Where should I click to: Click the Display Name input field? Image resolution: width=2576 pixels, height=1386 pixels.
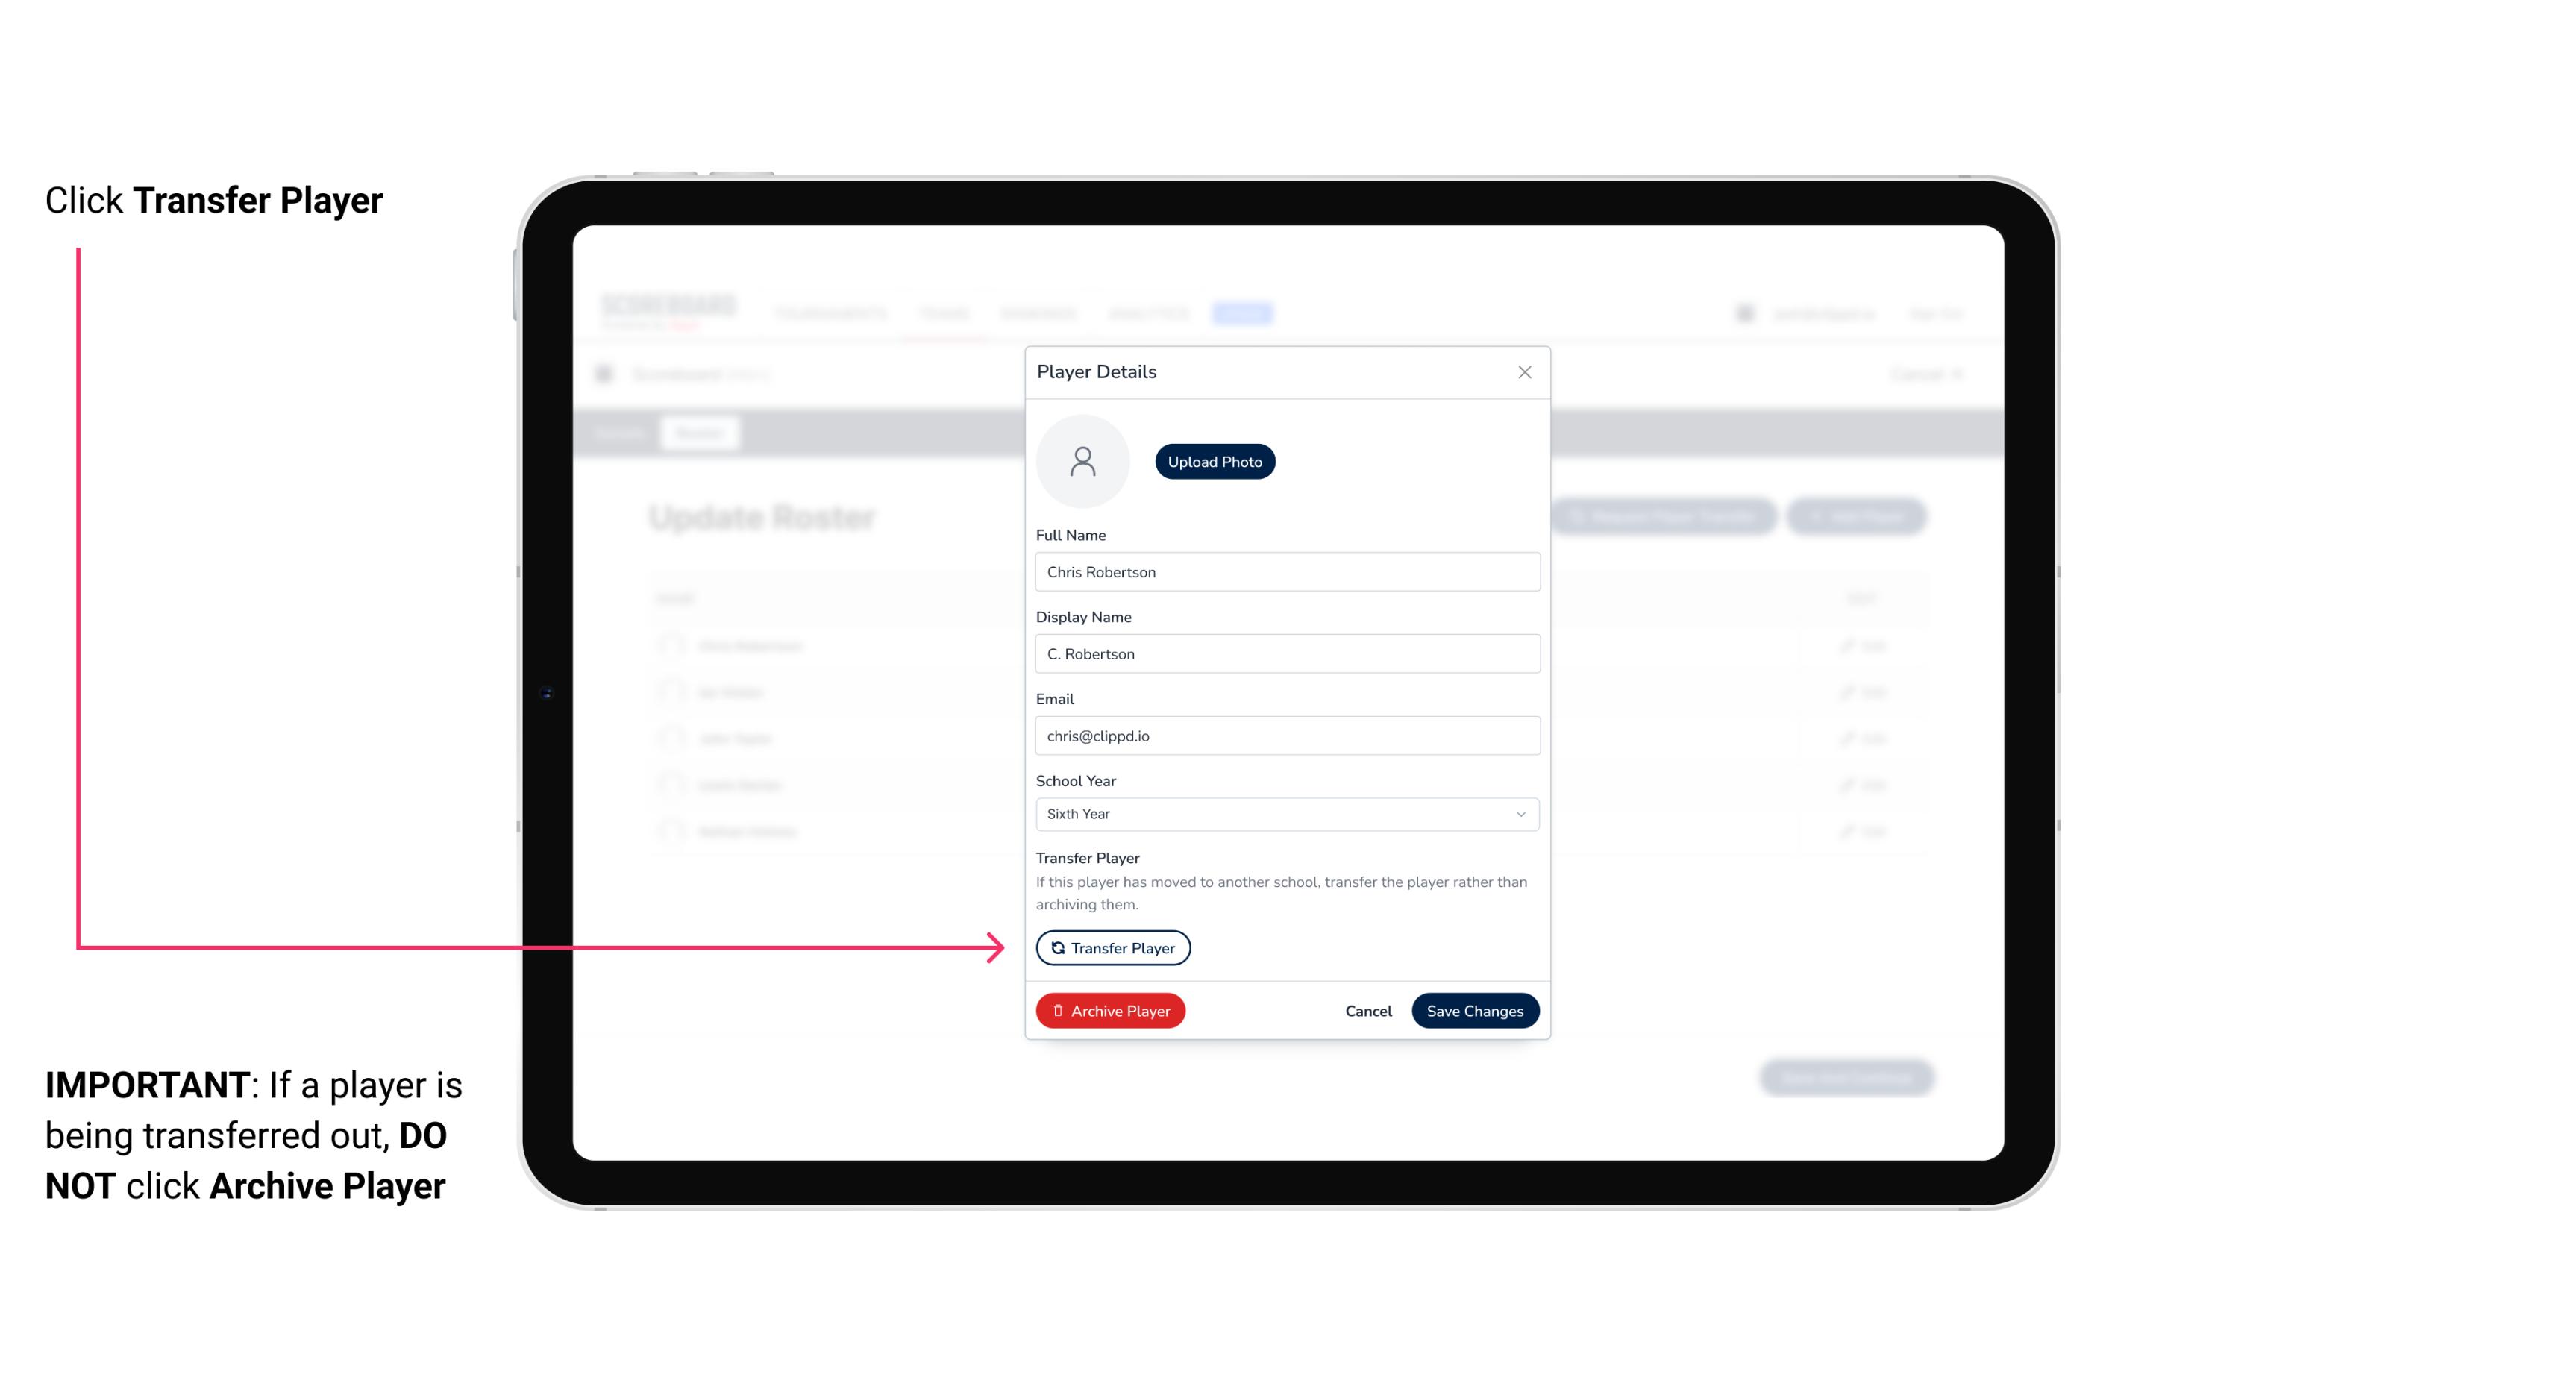click(1285, 653)
